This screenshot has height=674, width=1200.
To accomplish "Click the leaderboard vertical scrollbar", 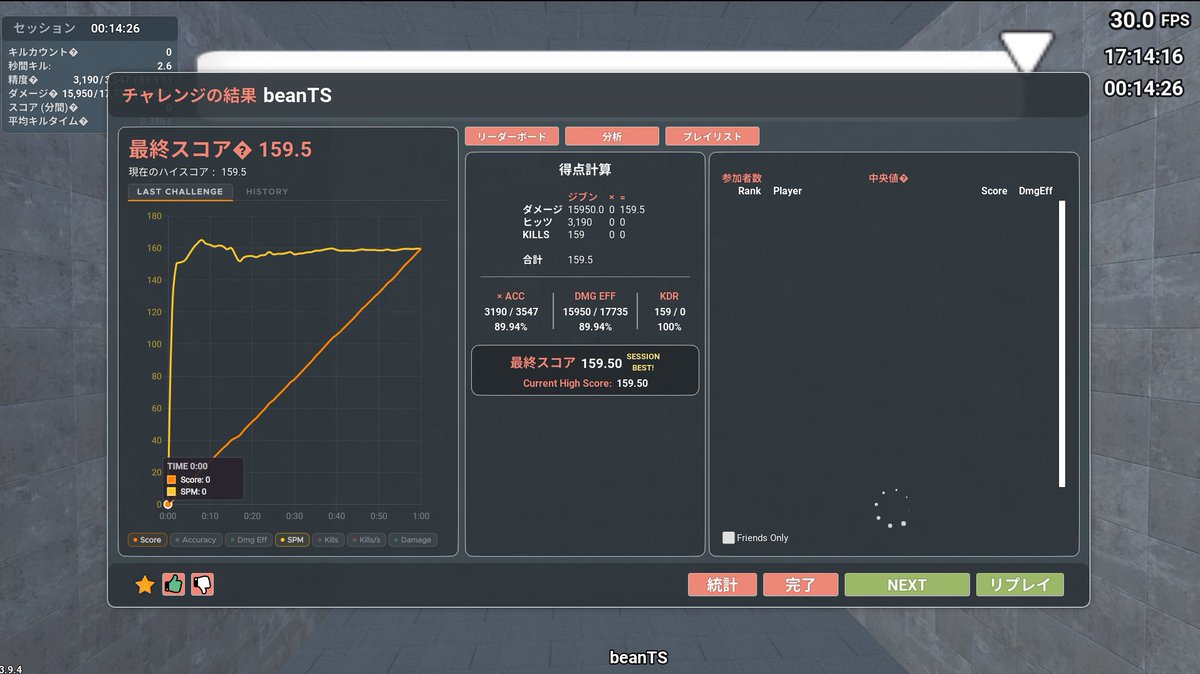I will 1062,343.
